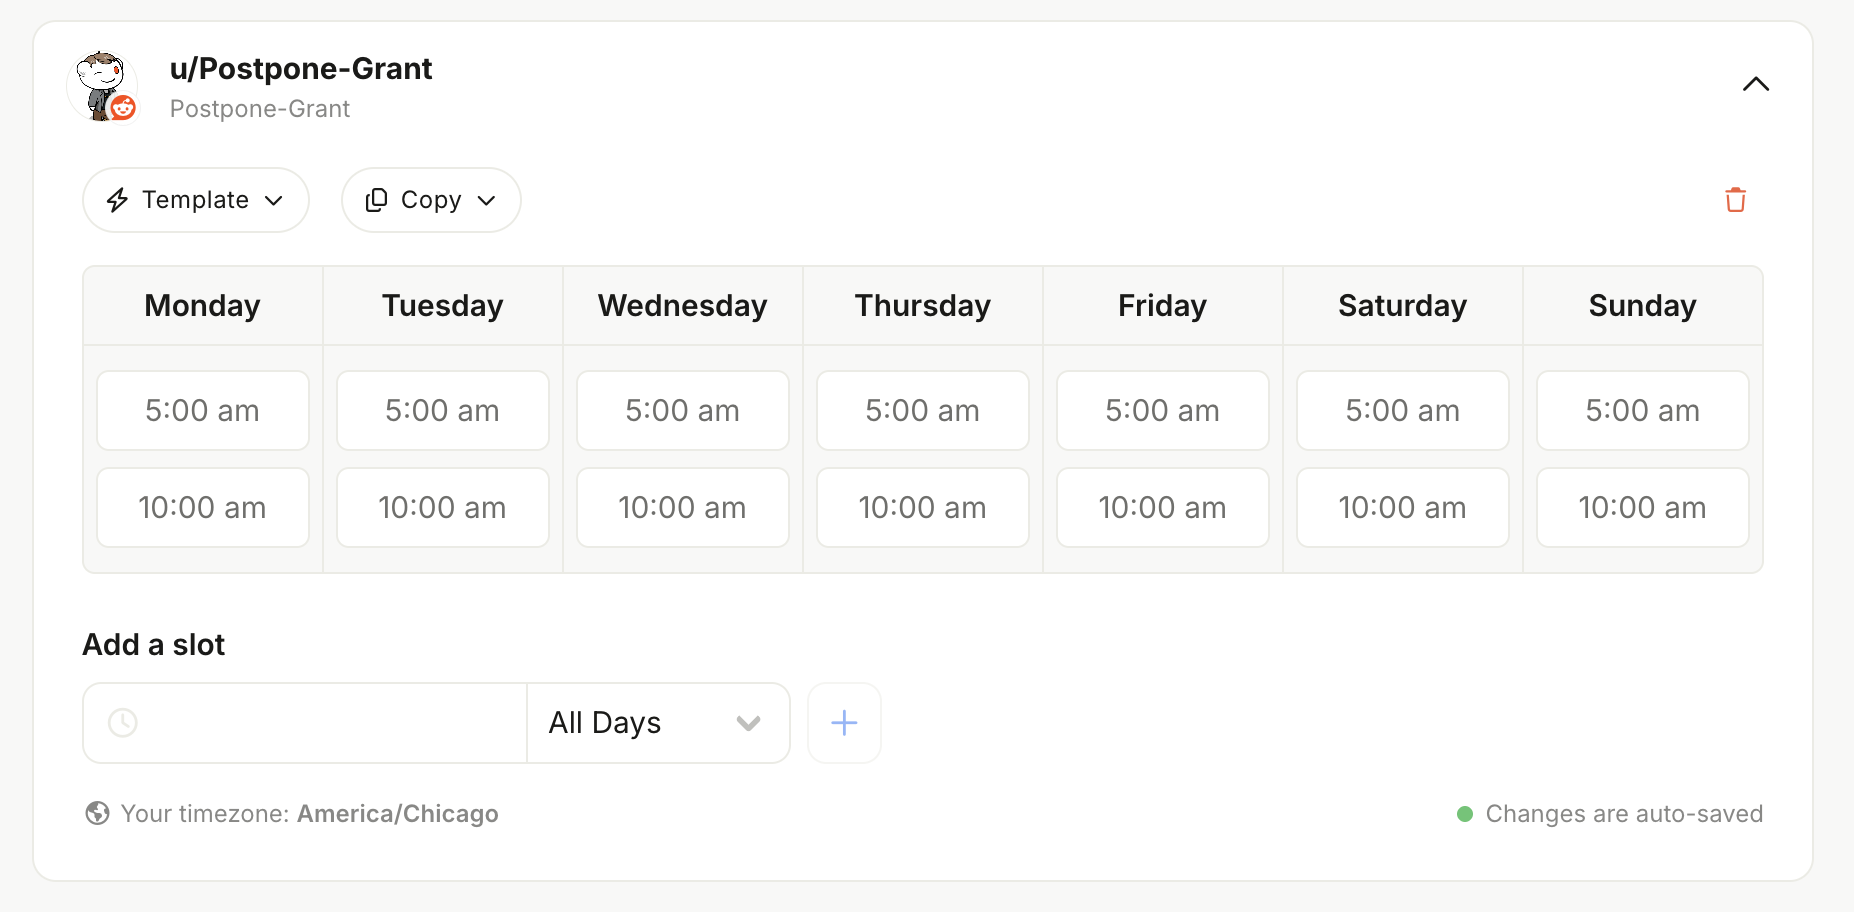
Task: Click Friday 5:00 am time slot
Action: [x=1163, y=411]
